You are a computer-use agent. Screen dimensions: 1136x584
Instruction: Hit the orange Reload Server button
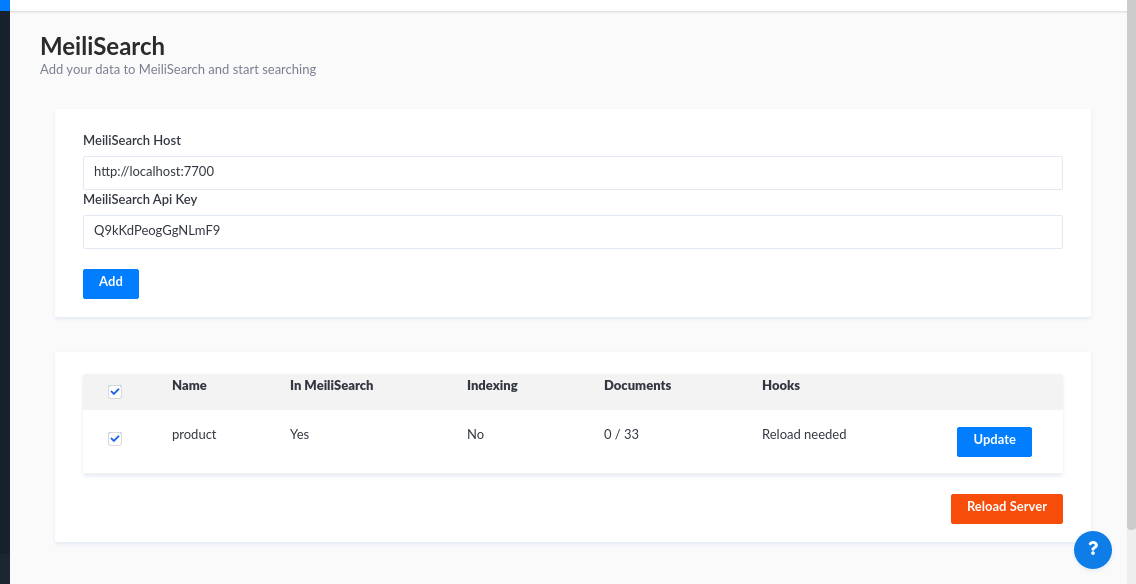click(1006, 508)
